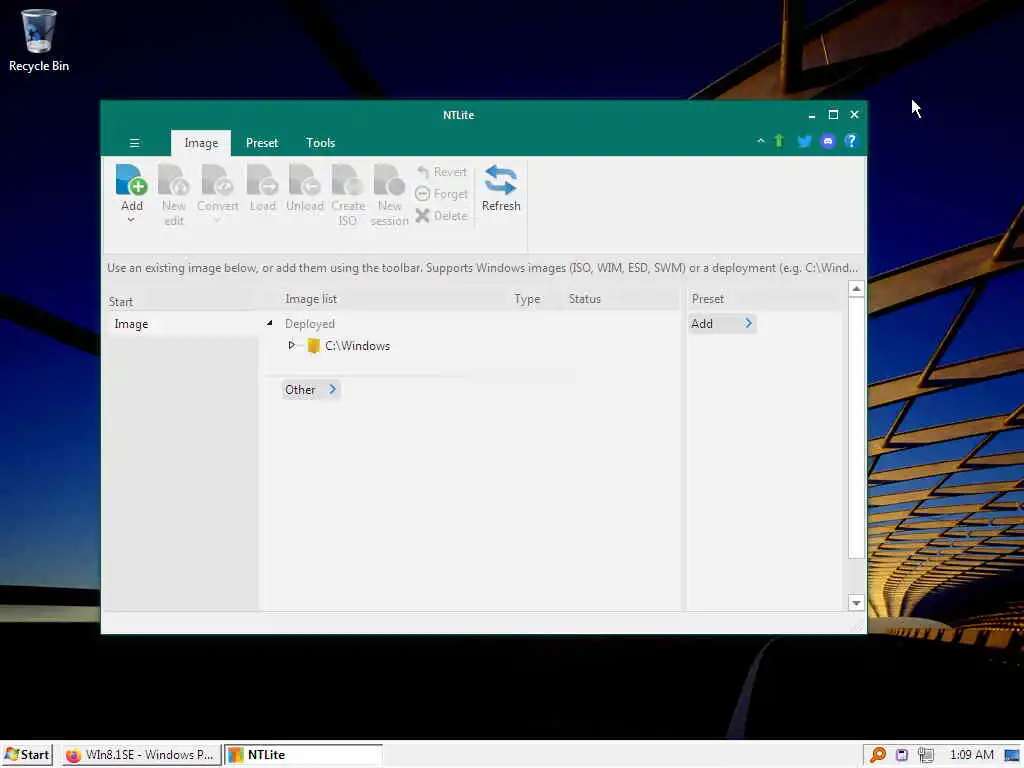Click the Preset column header
The image size is (1024, 768).
(x=708, y=299)
